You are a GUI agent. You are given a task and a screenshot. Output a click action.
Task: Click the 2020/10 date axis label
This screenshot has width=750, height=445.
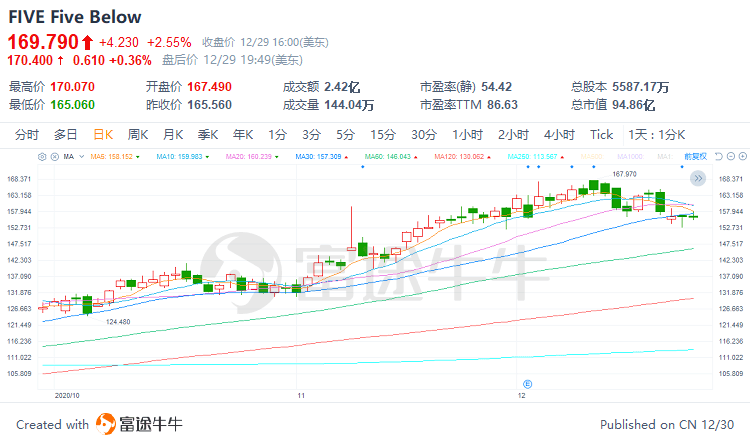coord(67,395)
